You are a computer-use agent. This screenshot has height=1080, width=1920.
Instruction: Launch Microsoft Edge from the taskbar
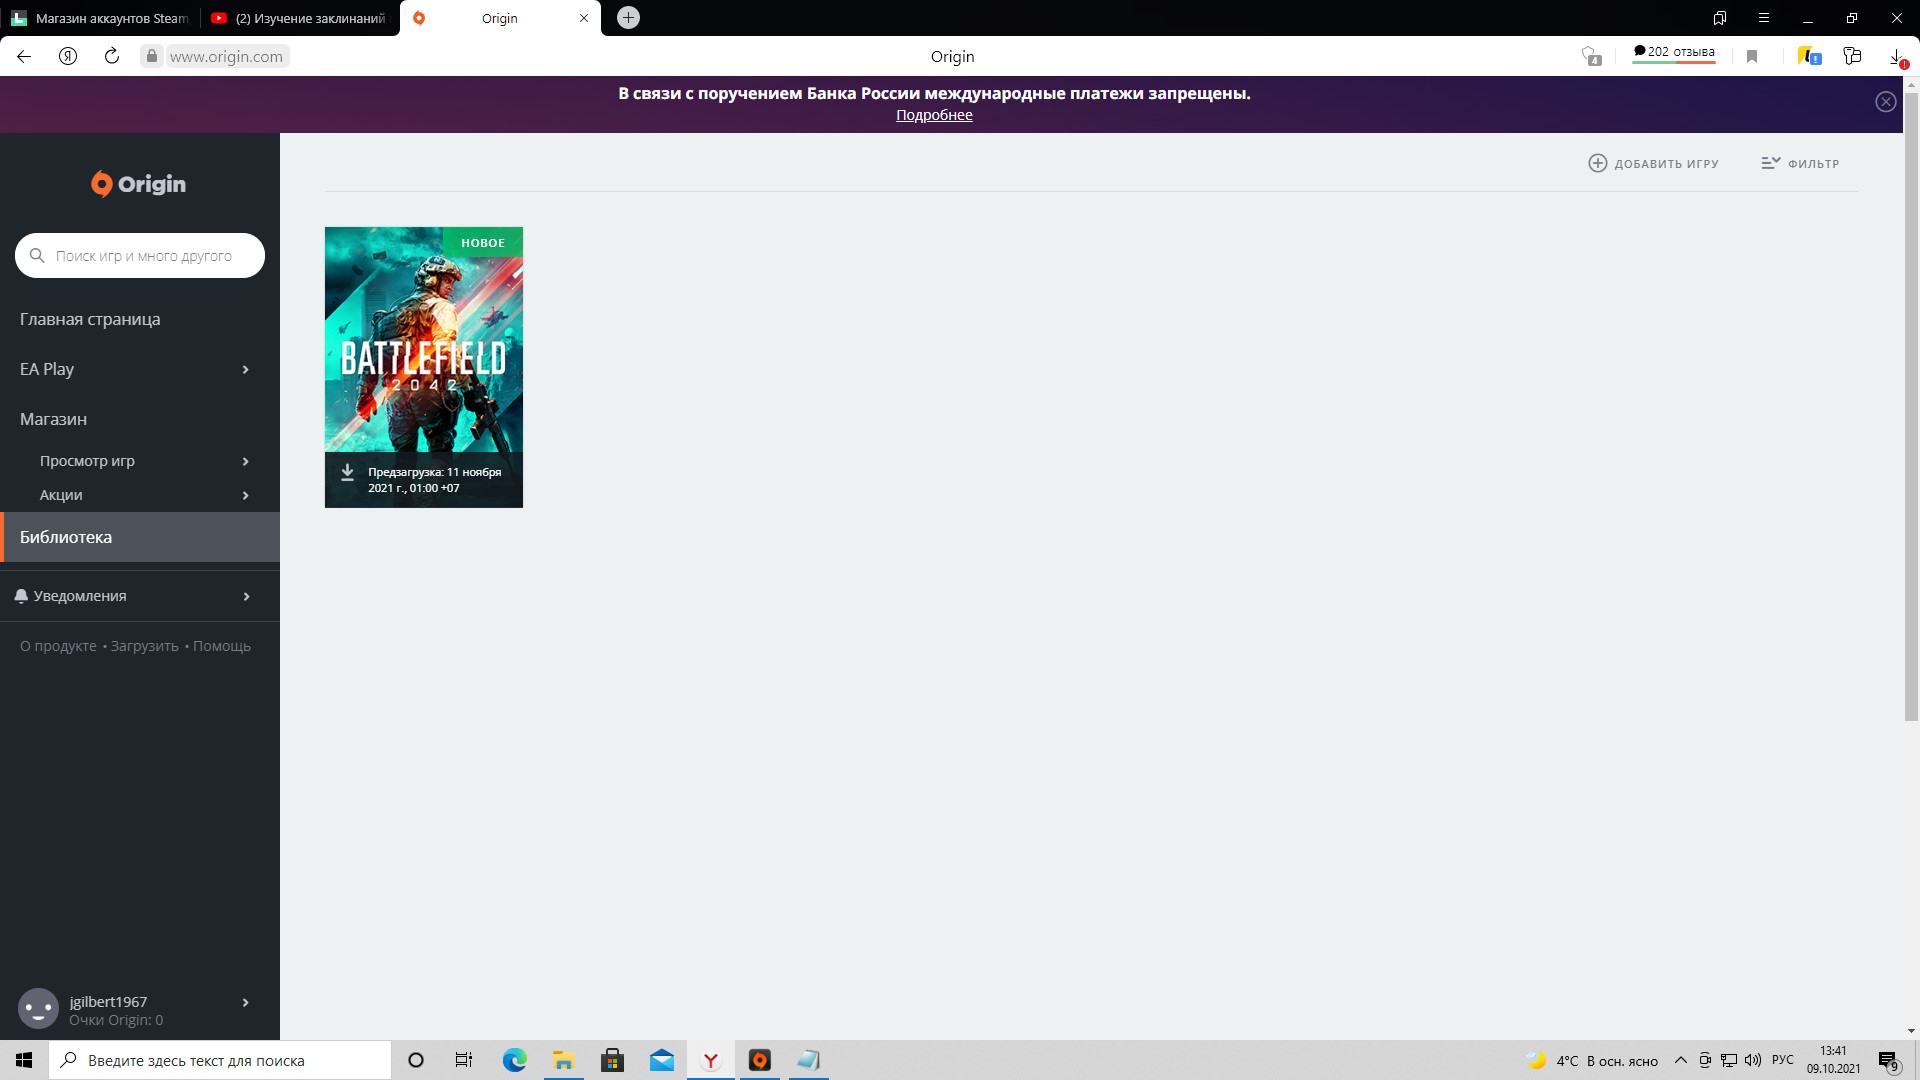coord(514,1060)
